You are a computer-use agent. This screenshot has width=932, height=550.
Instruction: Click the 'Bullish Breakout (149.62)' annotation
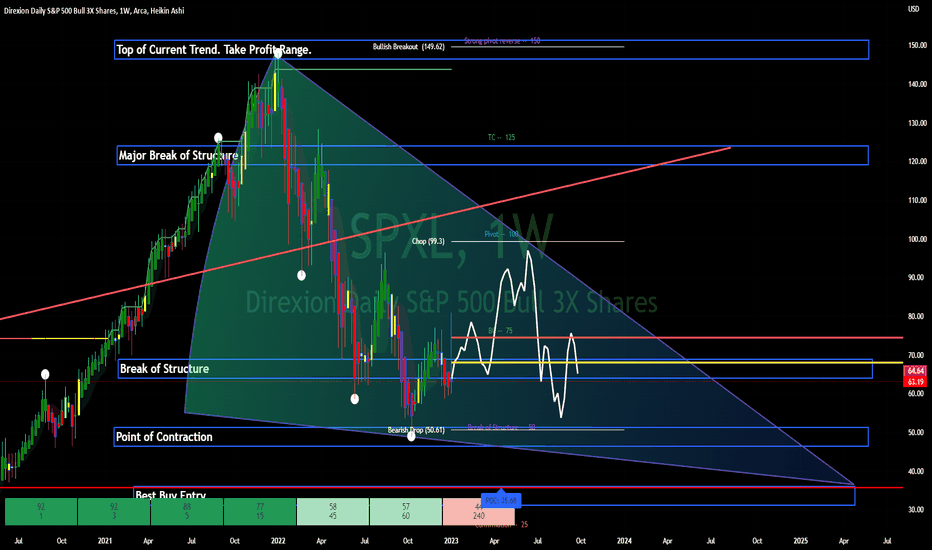[x=408, y=46]
